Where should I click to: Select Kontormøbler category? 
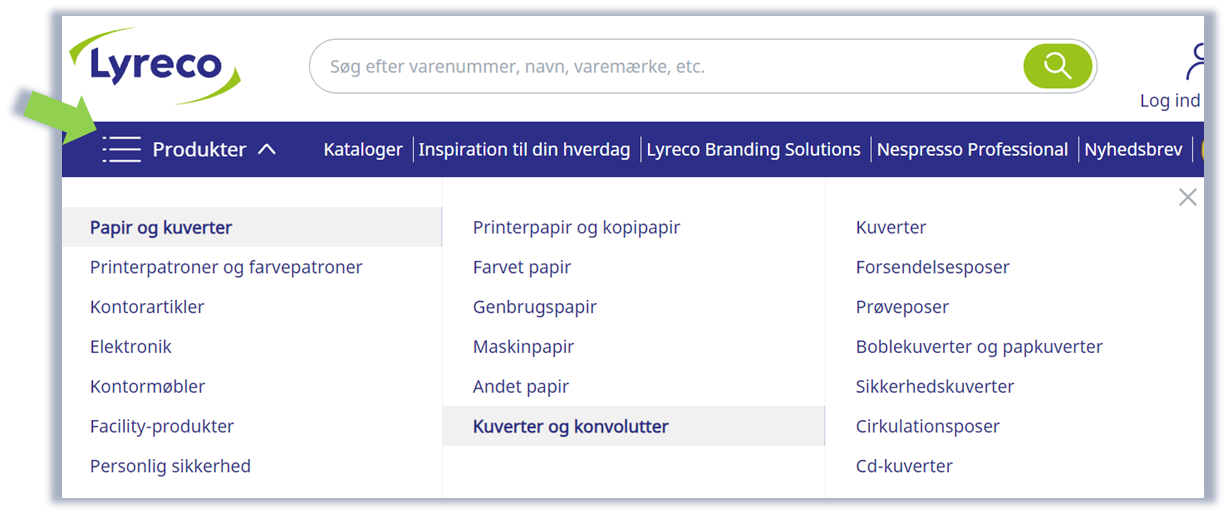147,387
